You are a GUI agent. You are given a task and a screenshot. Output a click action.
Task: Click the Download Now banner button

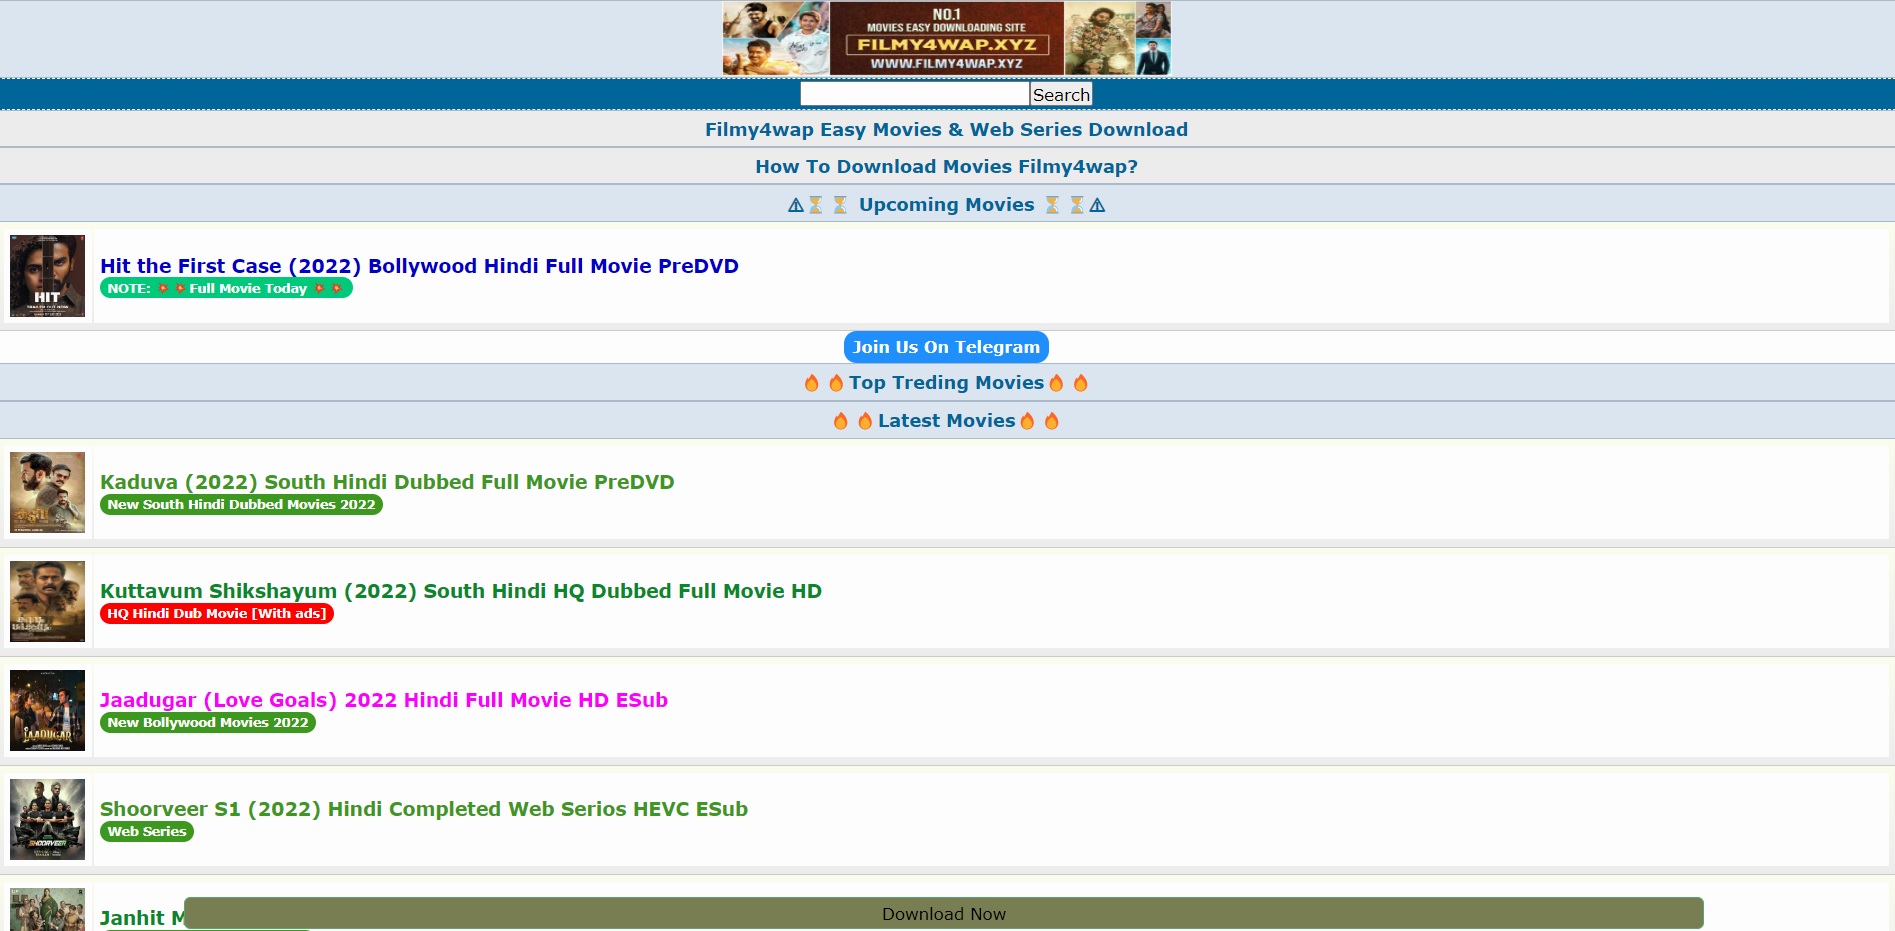944,913
